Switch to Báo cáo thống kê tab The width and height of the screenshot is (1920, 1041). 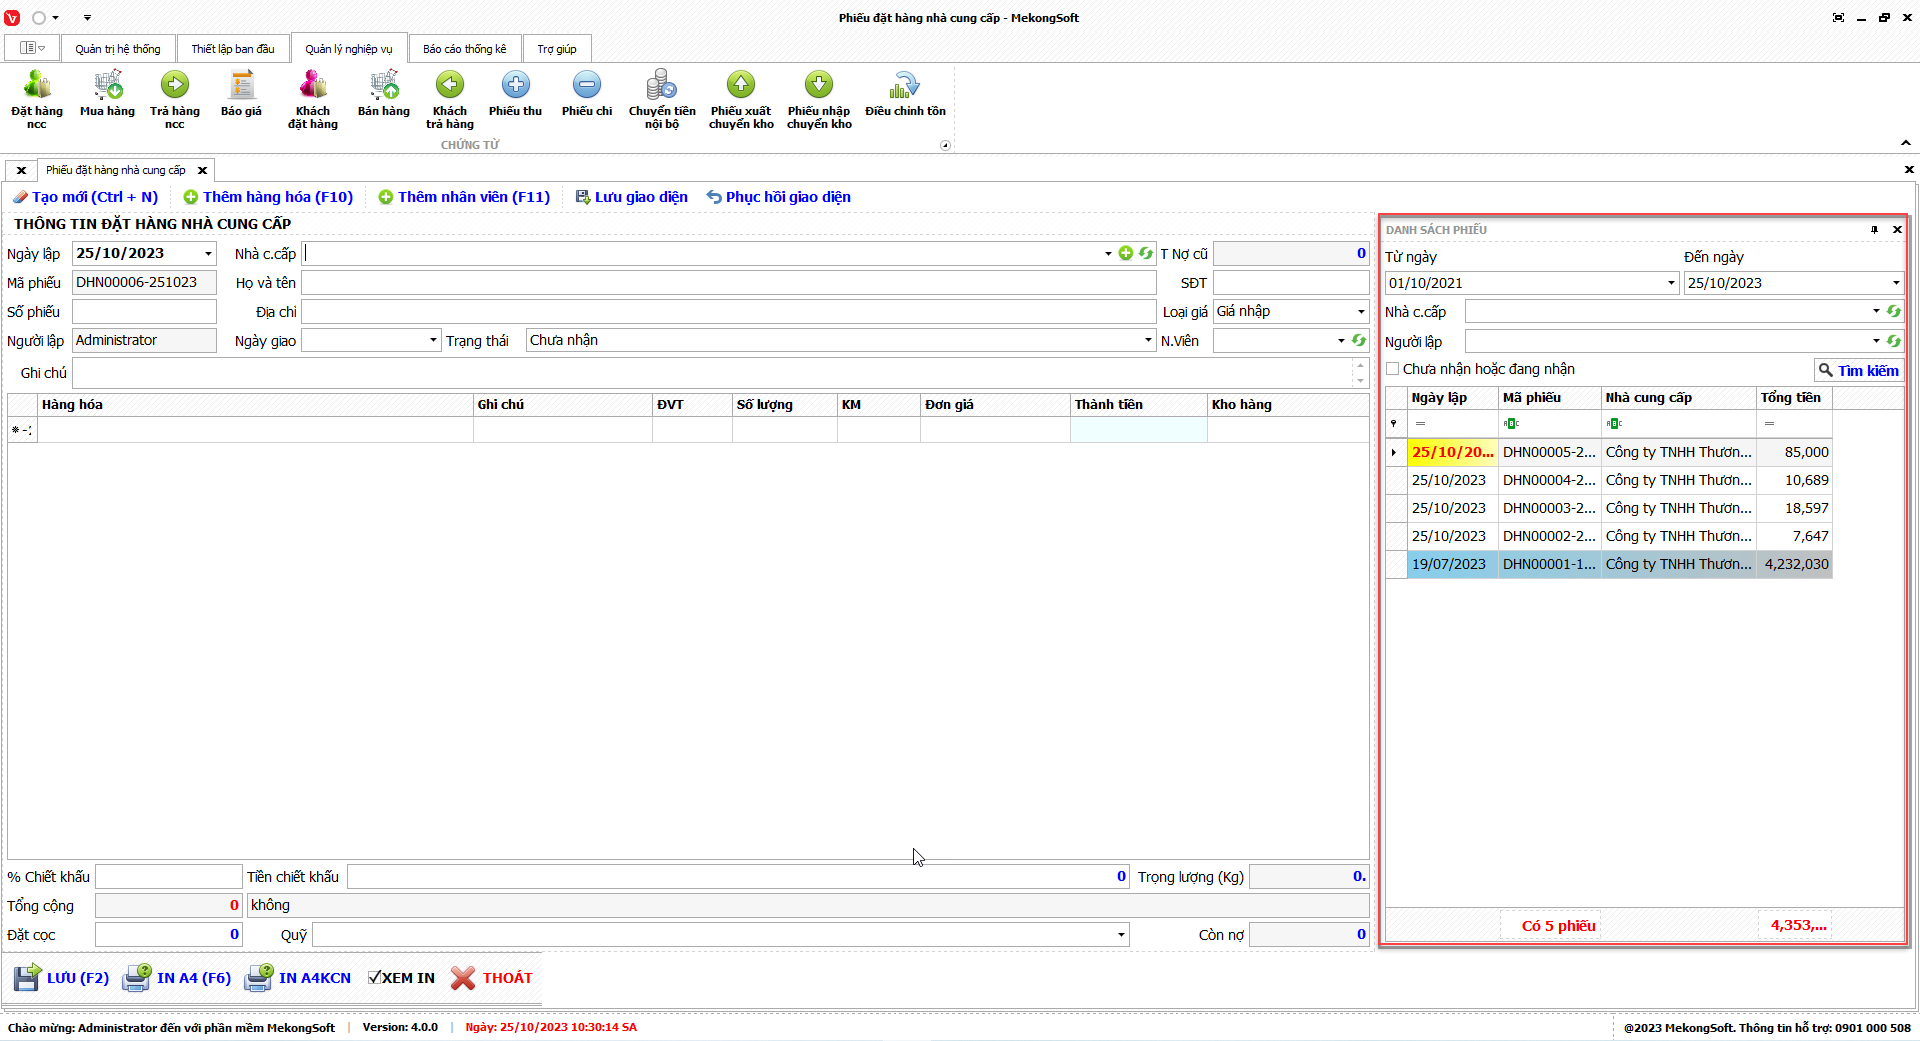(x=464, y=49)
